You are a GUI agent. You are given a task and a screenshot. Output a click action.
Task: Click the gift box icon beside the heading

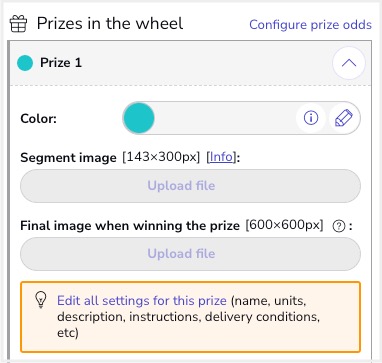(x=18, y=24)
